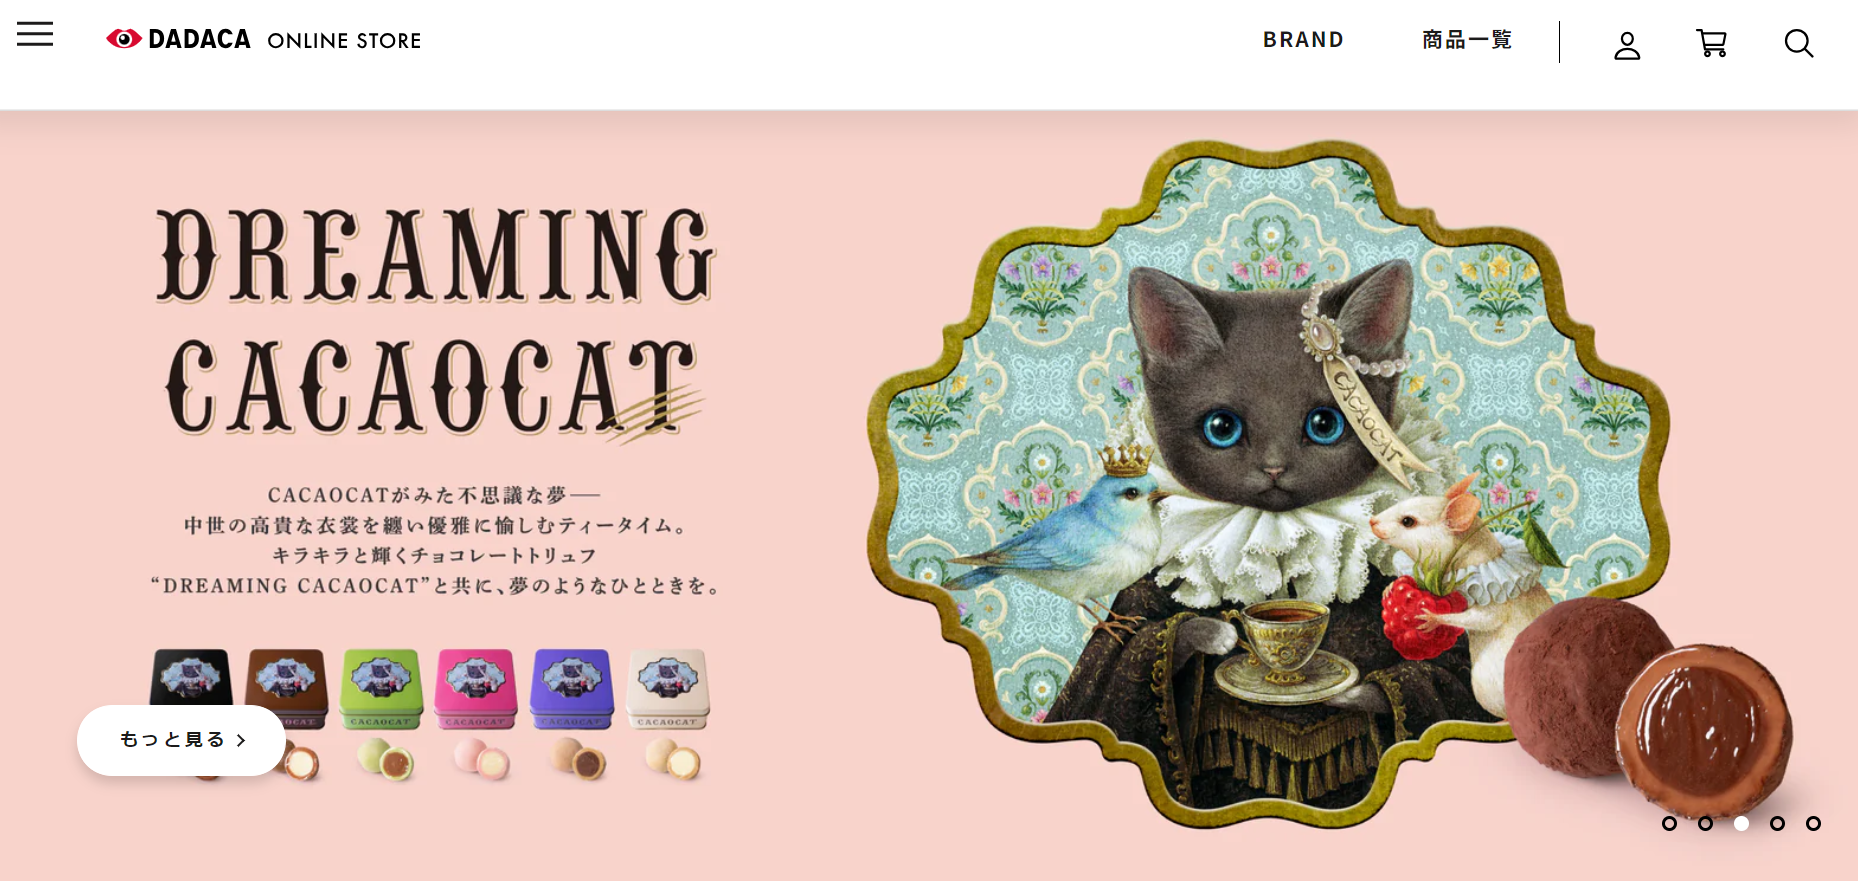Click the もっと見る button

coord(181,740)
